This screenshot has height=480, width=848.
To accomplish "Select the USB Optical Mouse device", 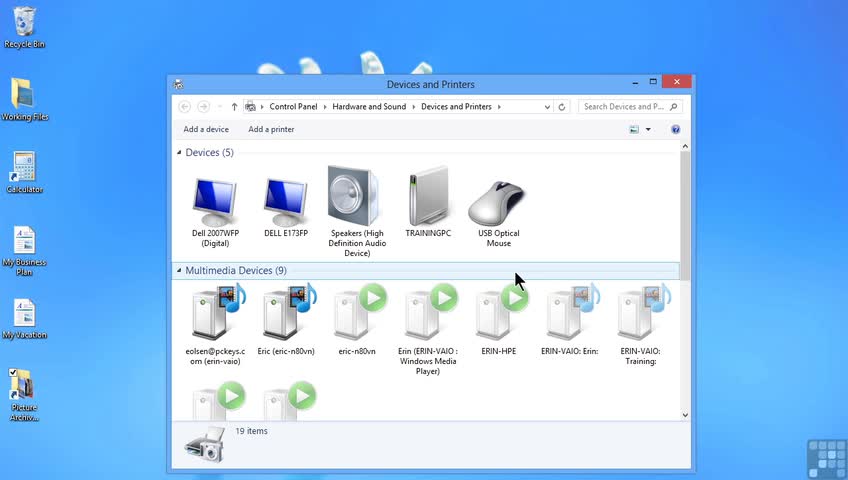I will point(499,214).
